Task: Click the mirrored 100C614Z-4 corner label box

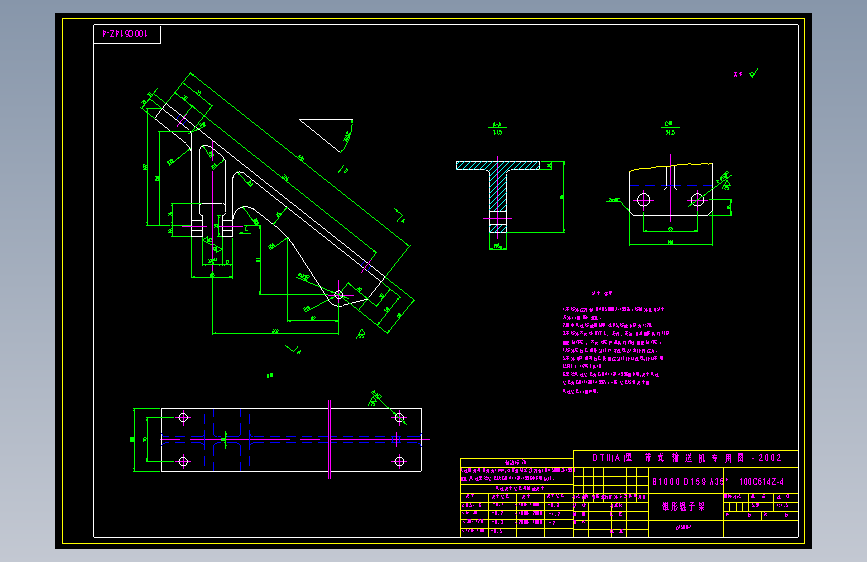Action: [127, 34]
